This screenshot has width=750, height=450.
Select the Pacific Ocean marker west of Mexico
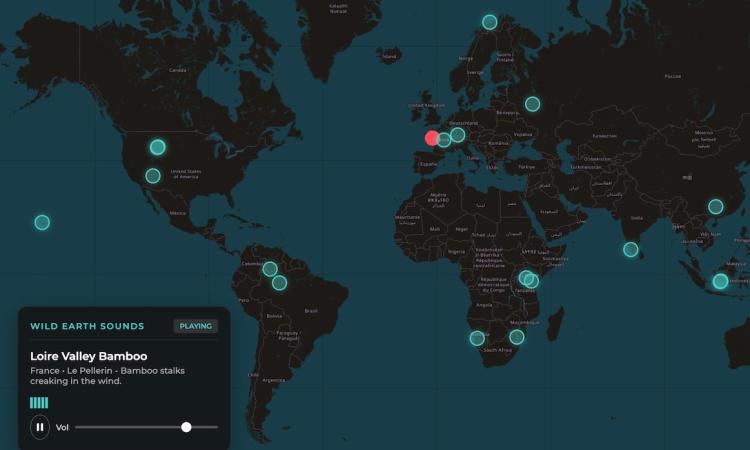(42, 222)
